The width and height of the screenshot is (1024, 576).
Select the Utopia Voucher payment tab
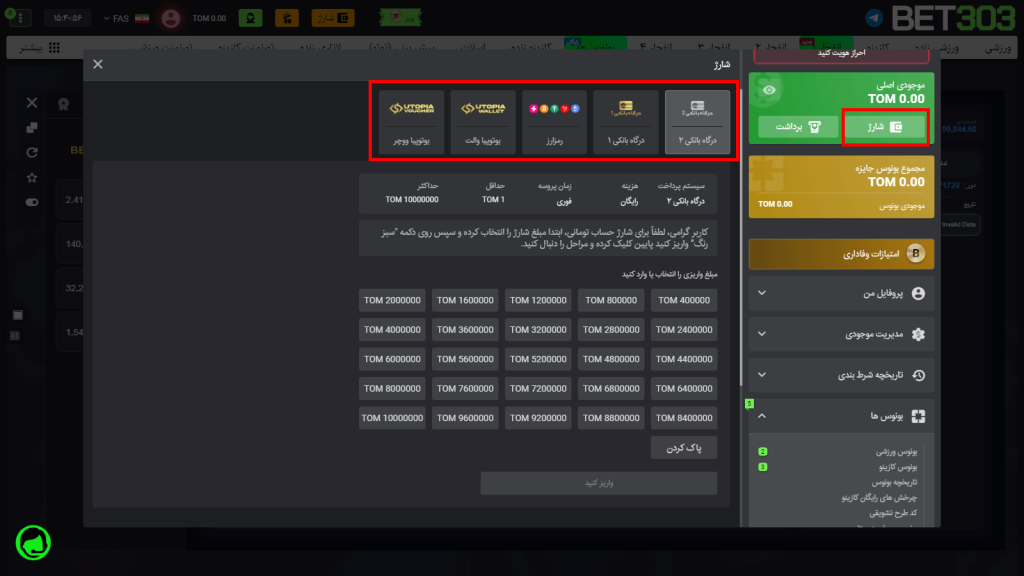pos(411,122)
